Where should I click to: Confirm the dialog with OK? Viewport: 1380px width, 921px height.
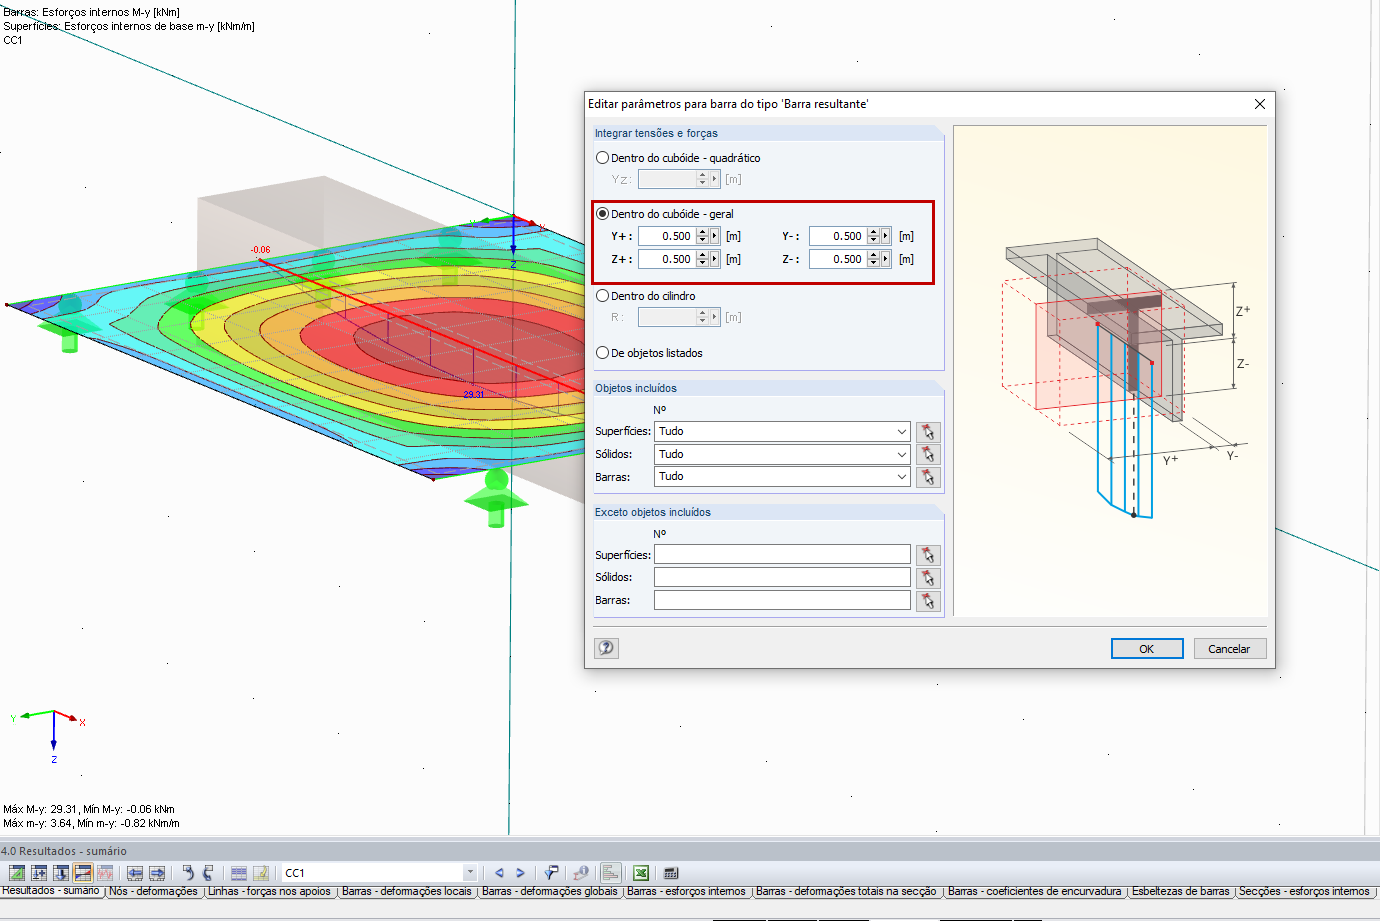point(1147,649)
